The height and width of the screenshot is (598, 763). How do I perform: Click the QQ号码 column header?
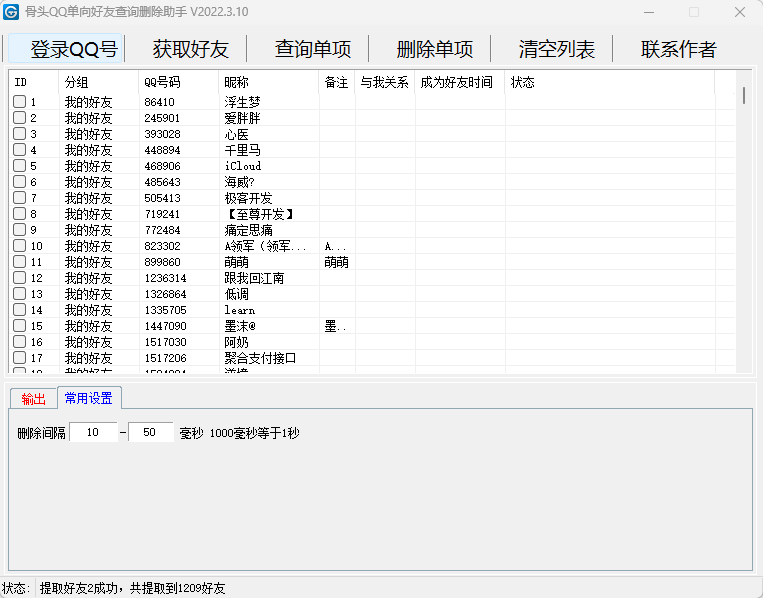[x=179, y=82]
